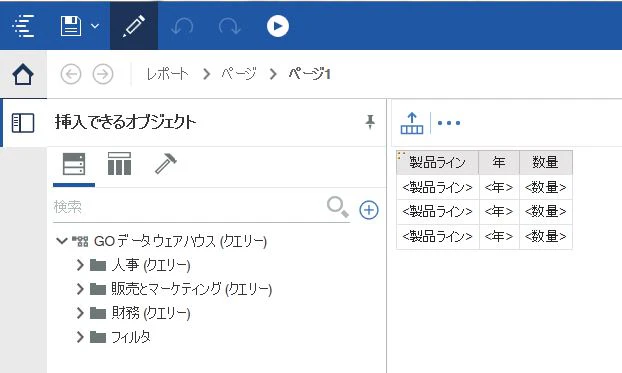The height and width of the screenshot is (373, 622).
Task: Select the ページ1 breadcrumb item
Action: tap(309, 74)
